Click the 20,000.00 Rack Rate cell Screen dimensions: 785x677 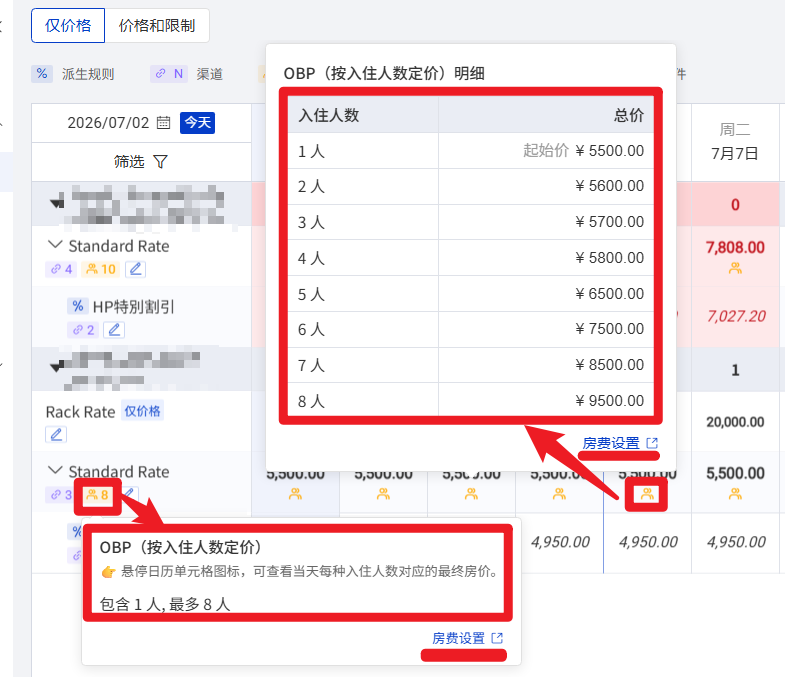[735, 422]
